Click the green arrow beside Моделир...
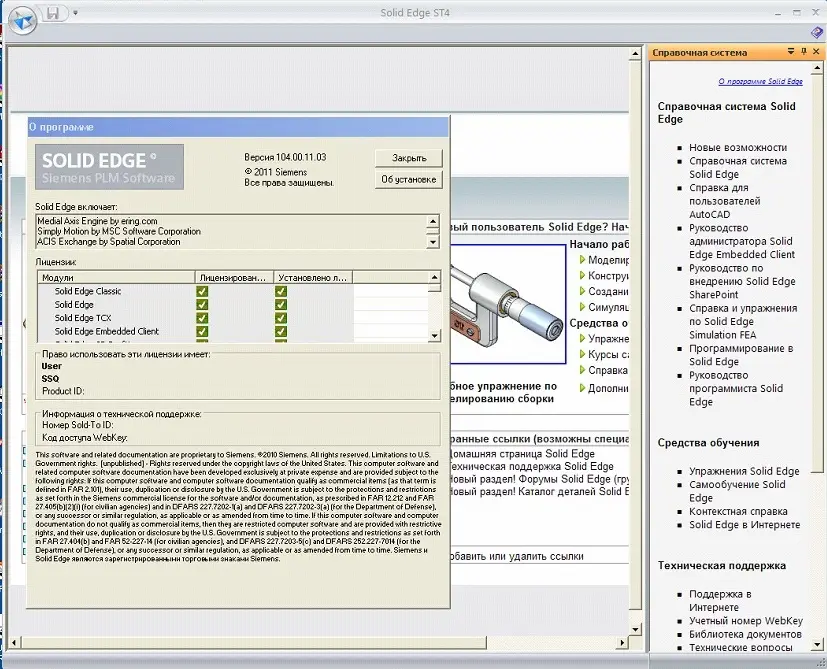This screenshot has width=827, height=669. (581, 260)
